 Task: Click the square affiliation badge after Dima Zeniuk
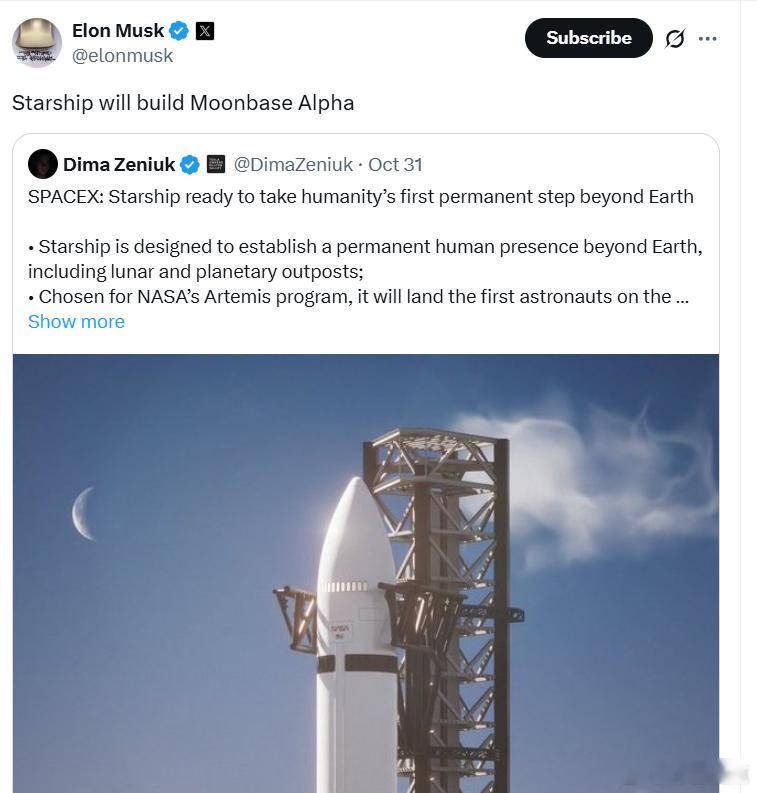[215, 164]
